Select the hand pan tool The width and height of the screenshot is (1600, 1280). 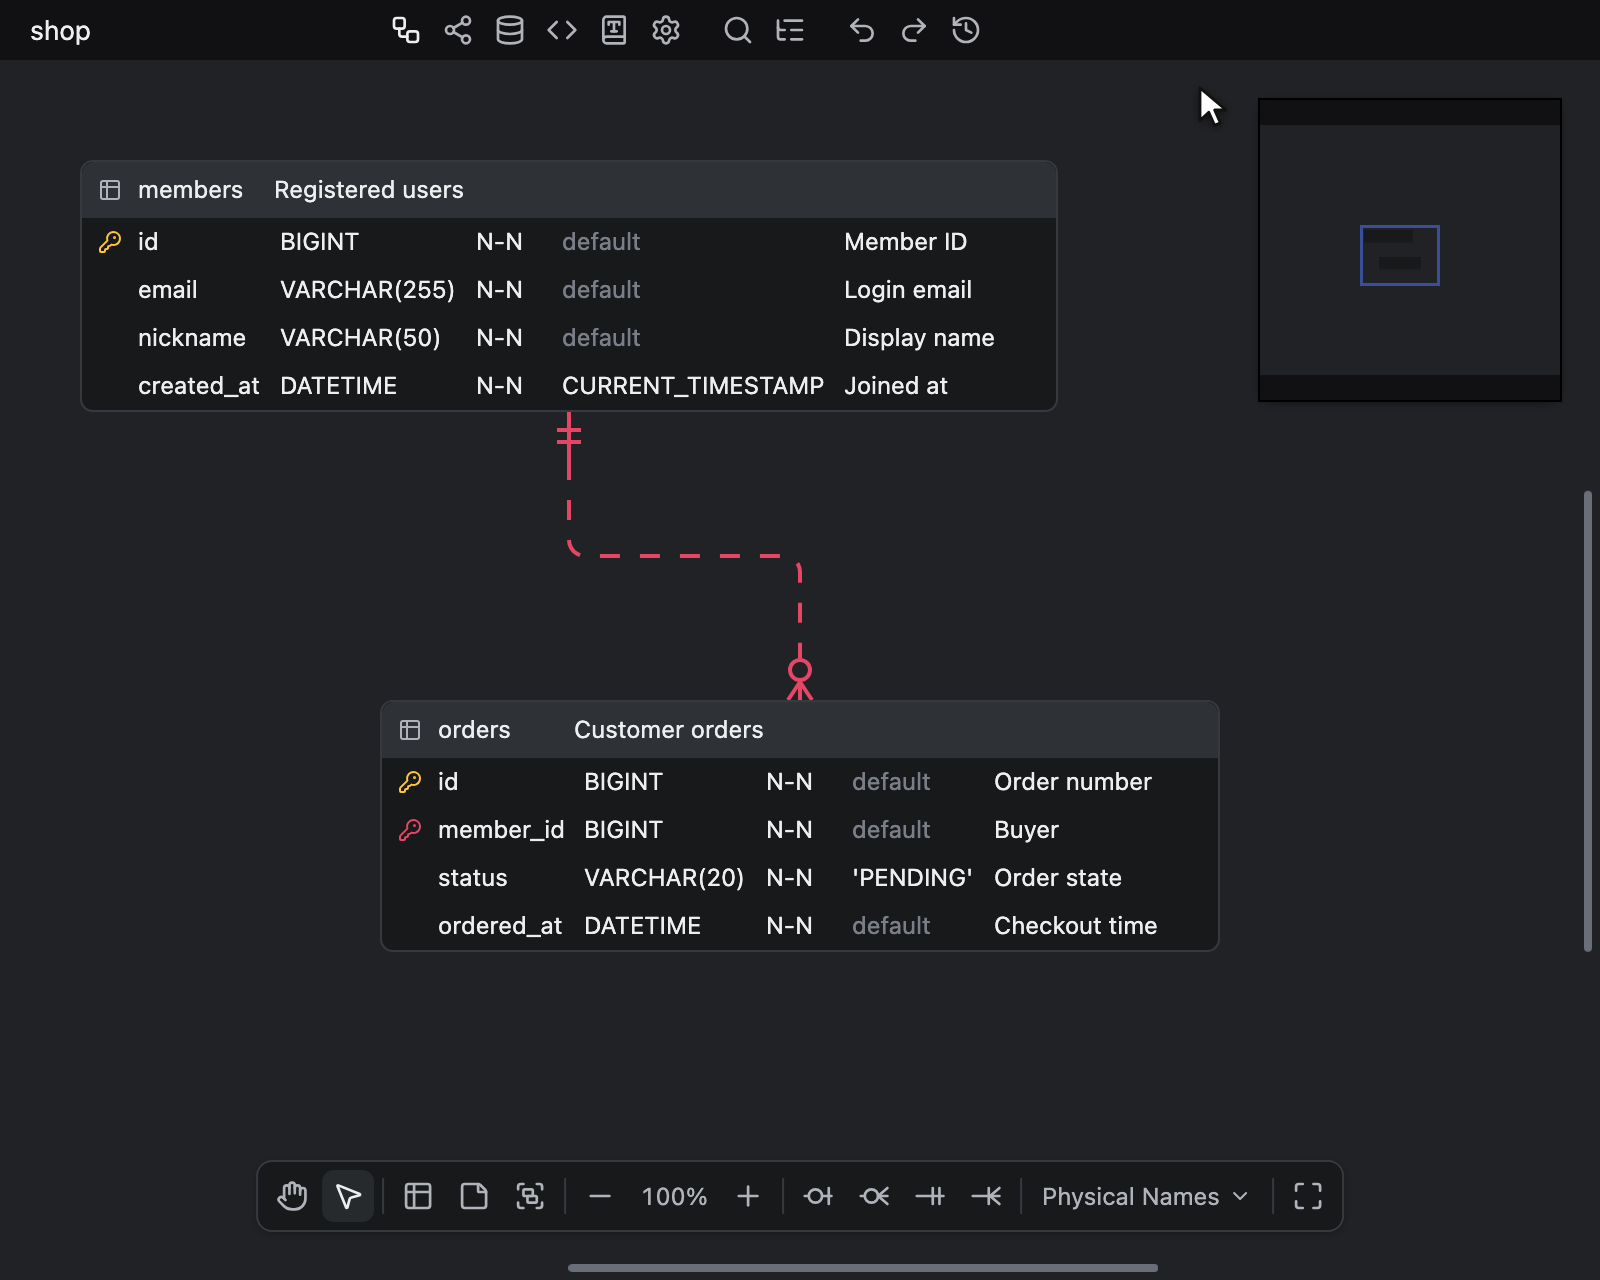coord(292,1196)
